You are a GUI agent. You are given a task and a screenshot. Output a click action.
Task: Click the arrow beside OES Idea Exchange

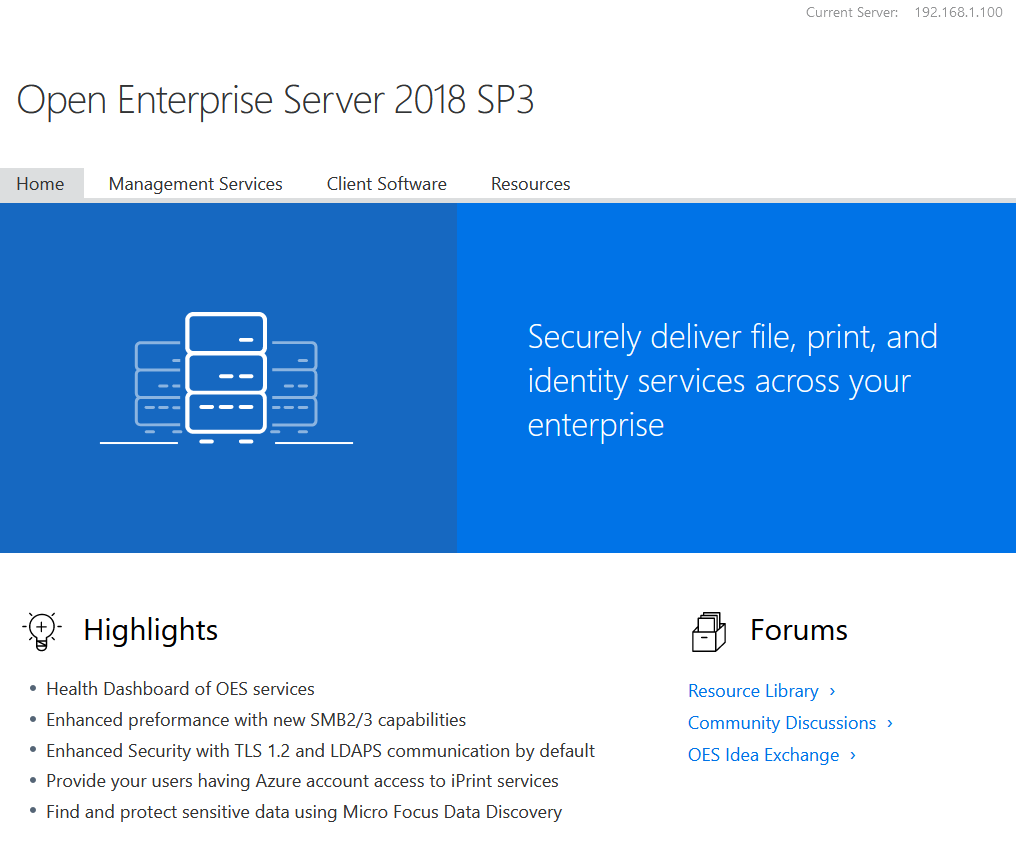click(x=853, y=755)
